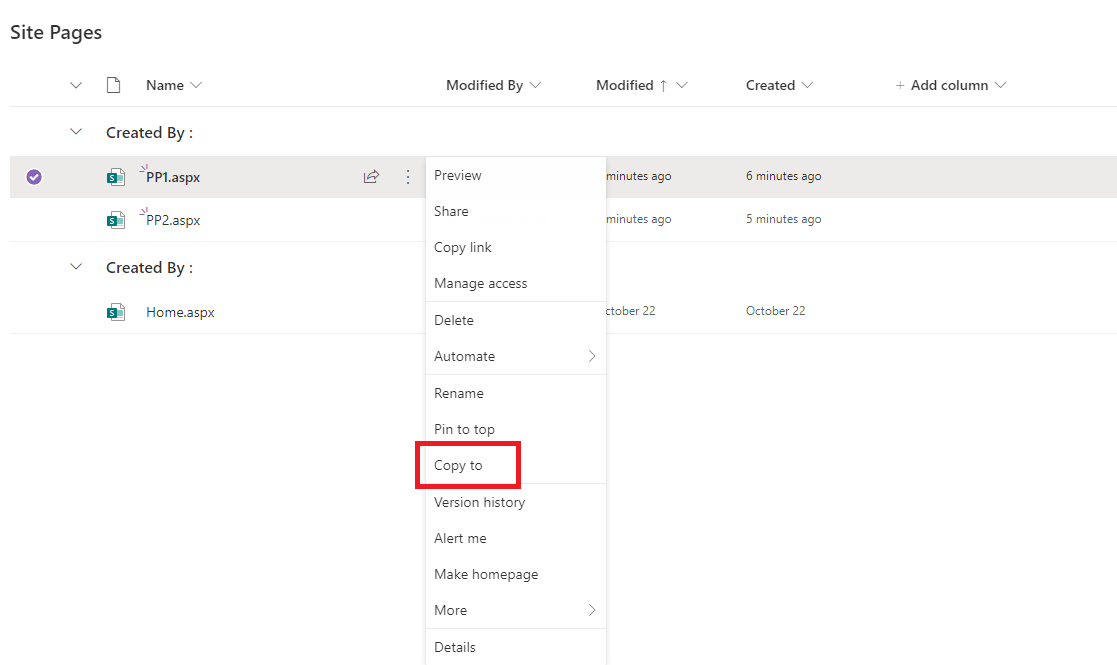Viewport: 1117px width, 665px height.
Task: Open the Created column dropdown
Action: point(807,85)
